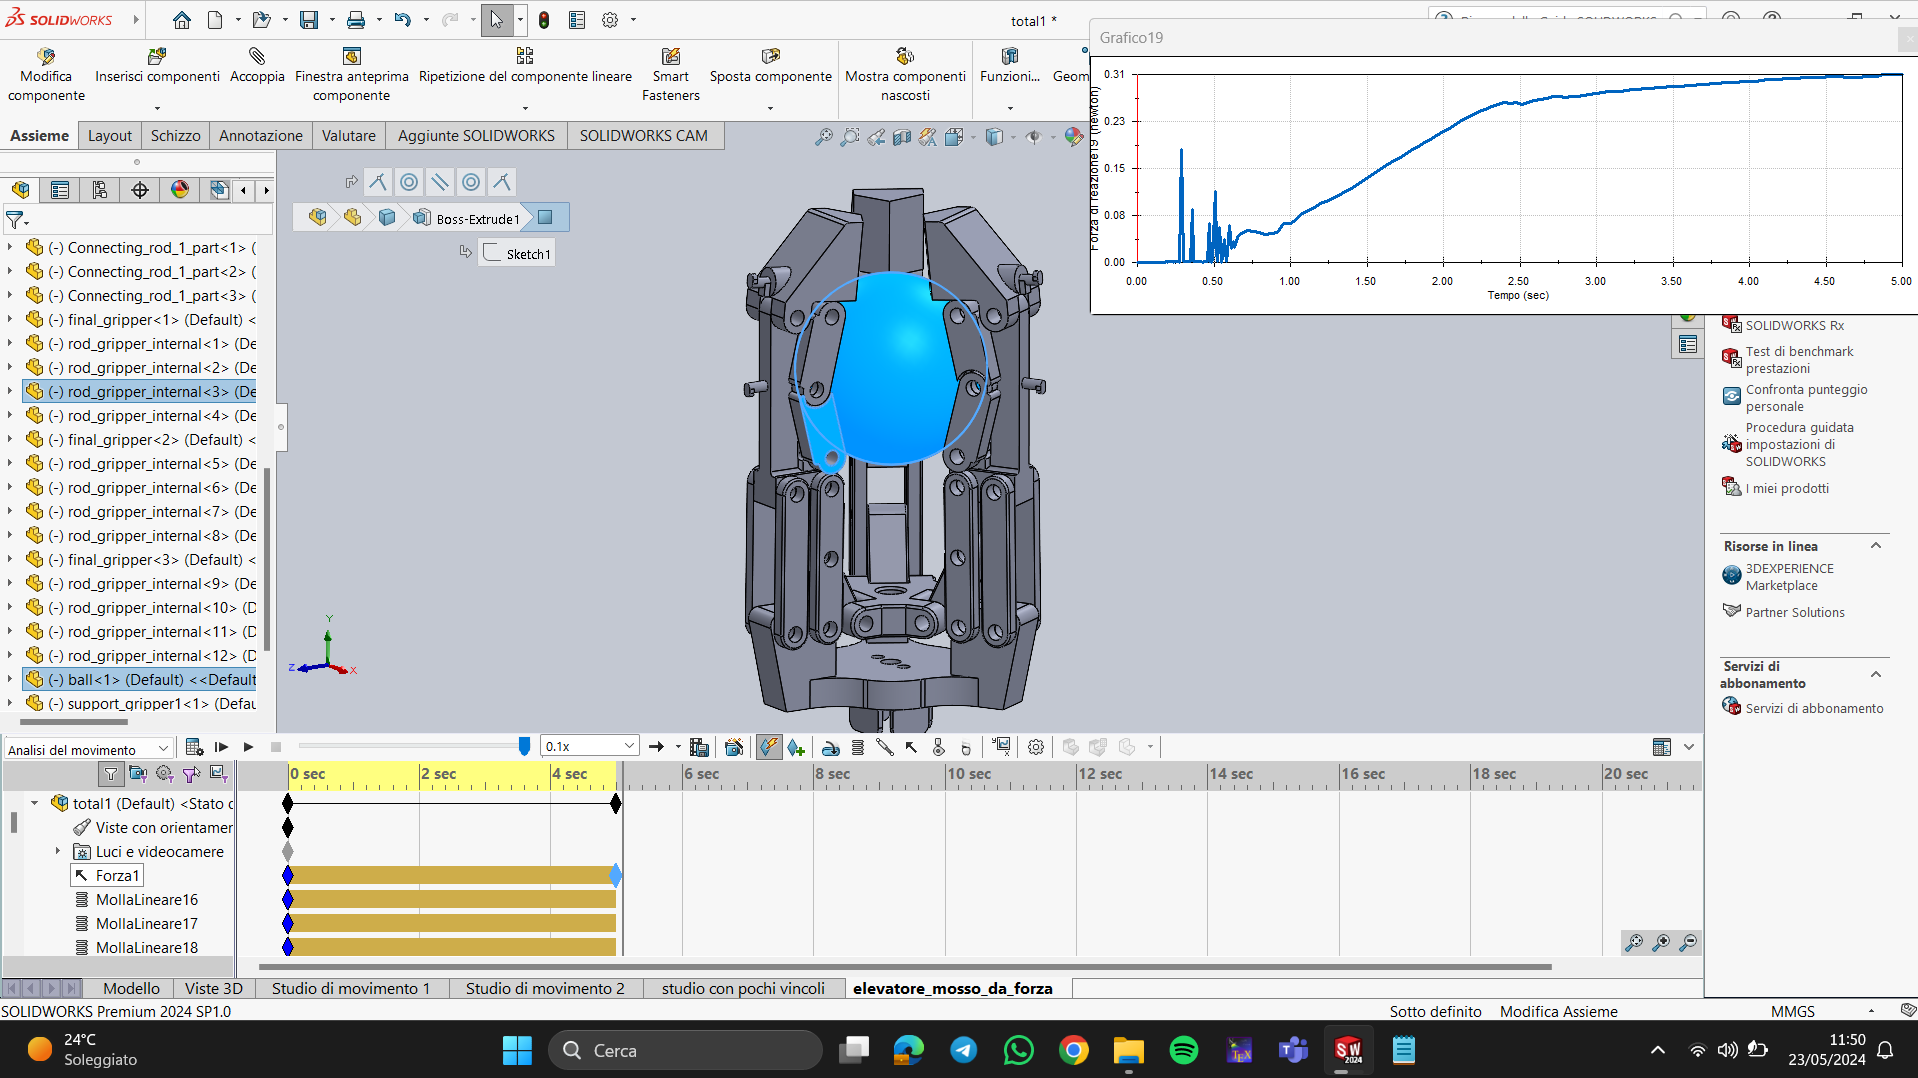Add a force to the motion study
The height and width of the screenshot is (1078, 1918).
pyautogui.click(x=911, y=747)
